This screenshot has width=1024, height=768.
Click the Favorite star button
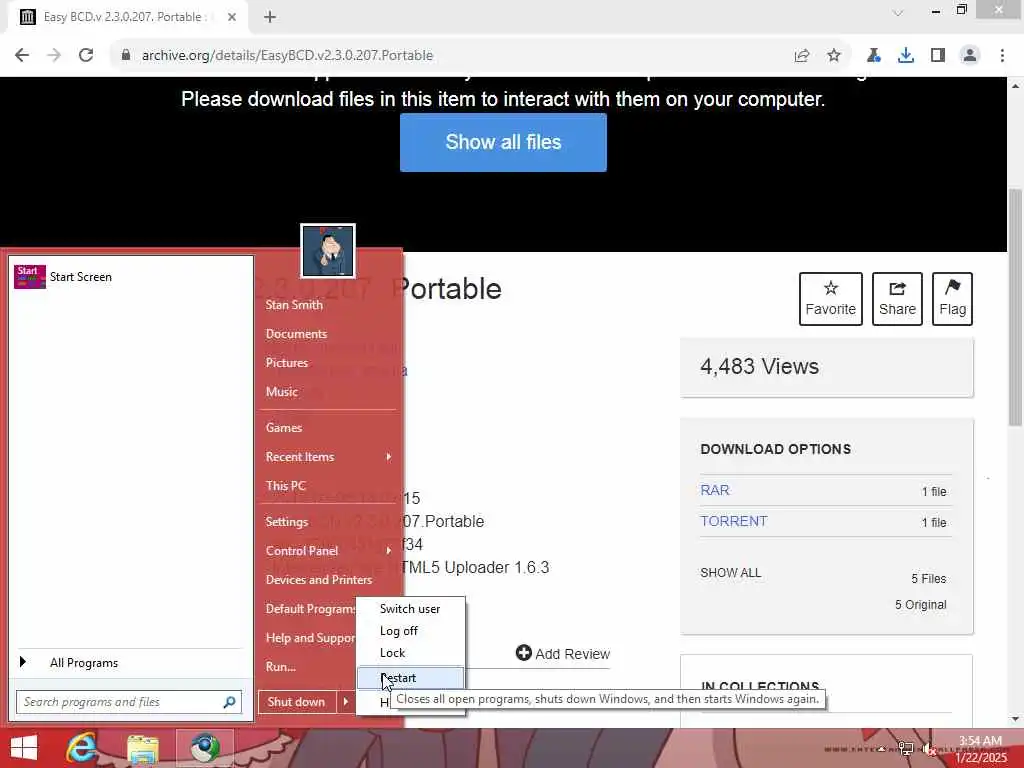pyautogui.click(x=831, y=298)
